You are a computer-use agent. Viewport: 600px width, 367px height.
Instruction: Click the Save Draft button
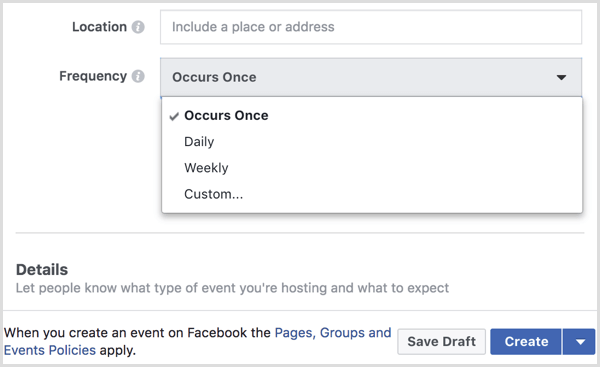point(442,341)
